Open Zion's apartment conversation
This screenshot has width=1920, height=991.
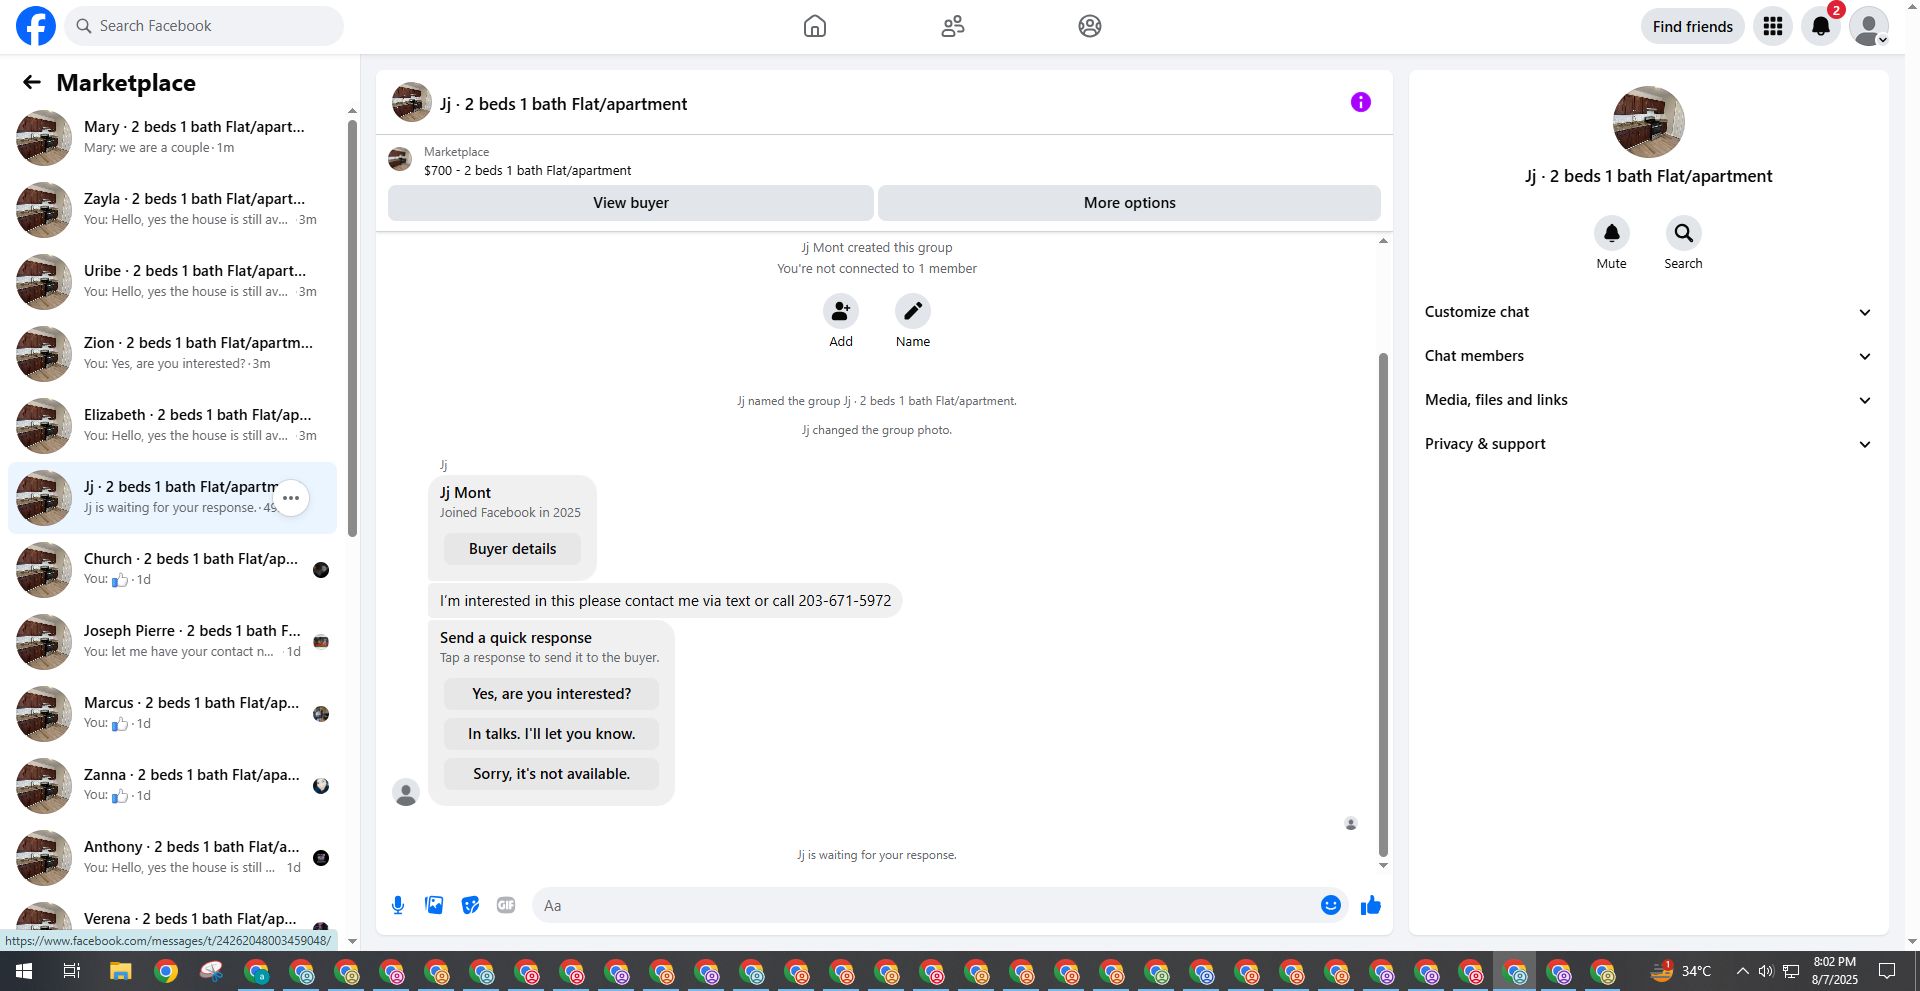(x=172, y=354)
